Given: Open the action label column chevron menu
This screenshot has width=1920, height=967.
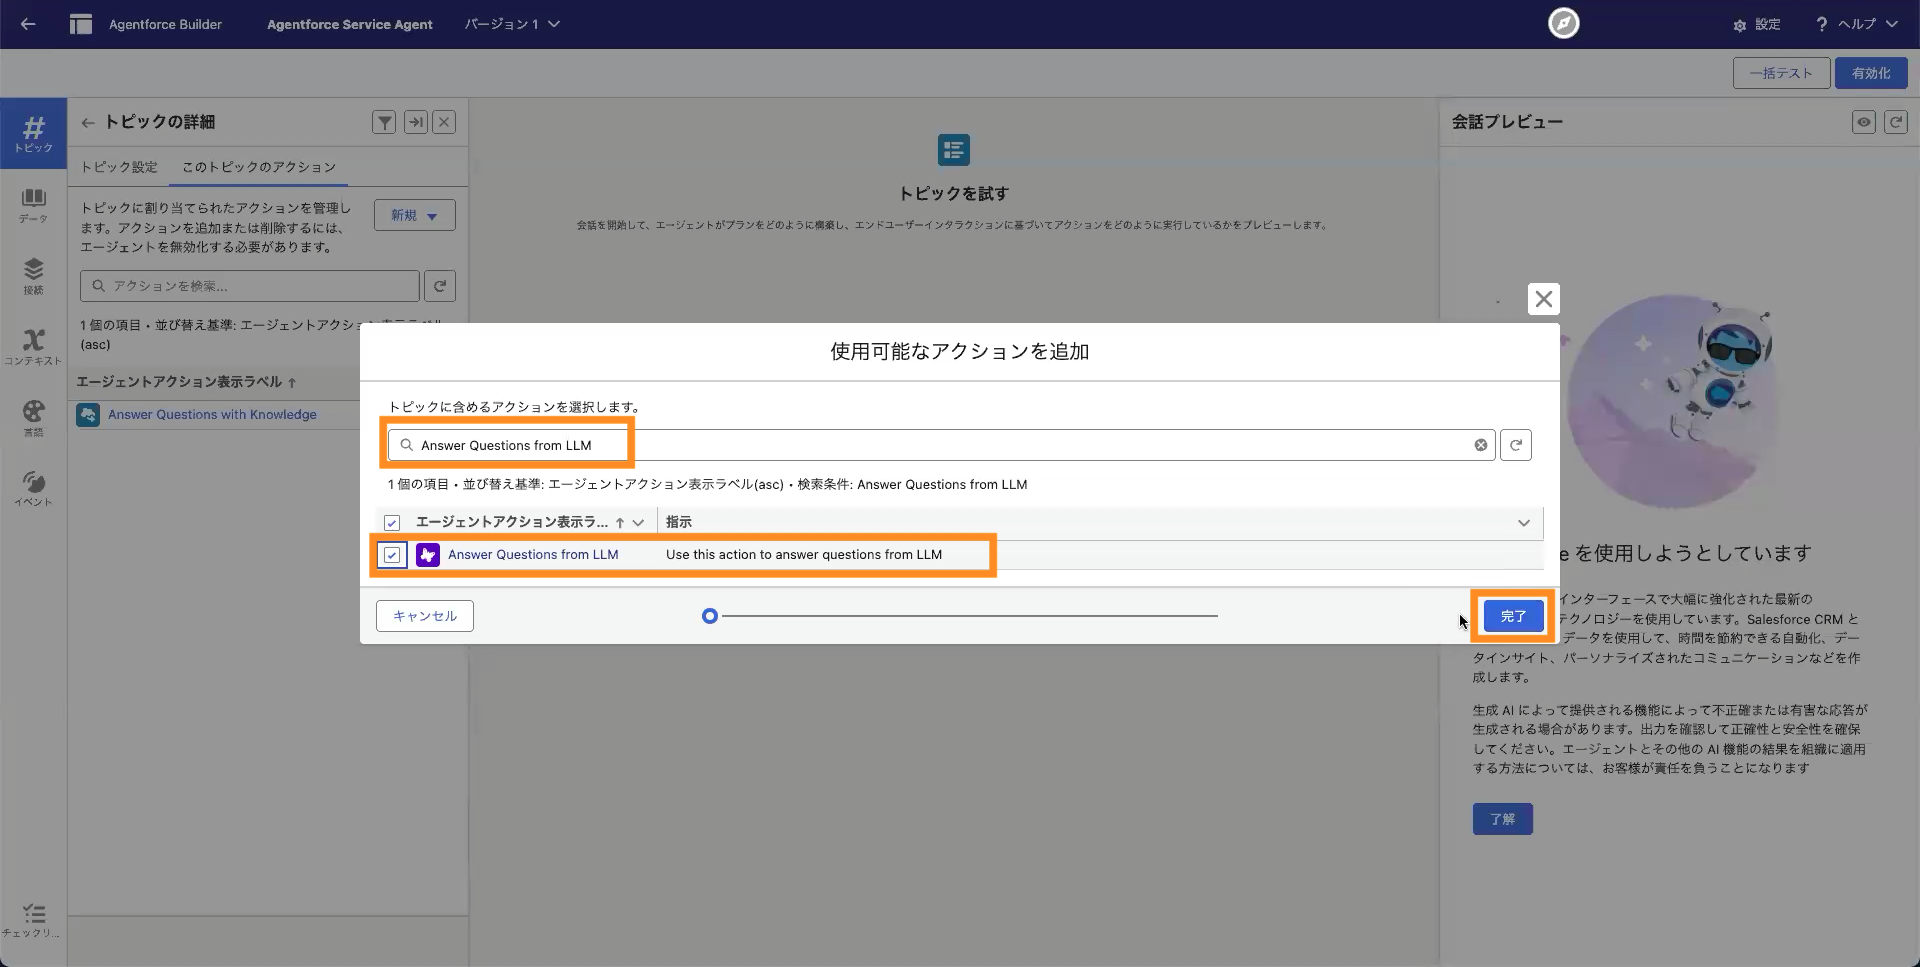Looking at the screenshot, I should (x=638, y=523).
